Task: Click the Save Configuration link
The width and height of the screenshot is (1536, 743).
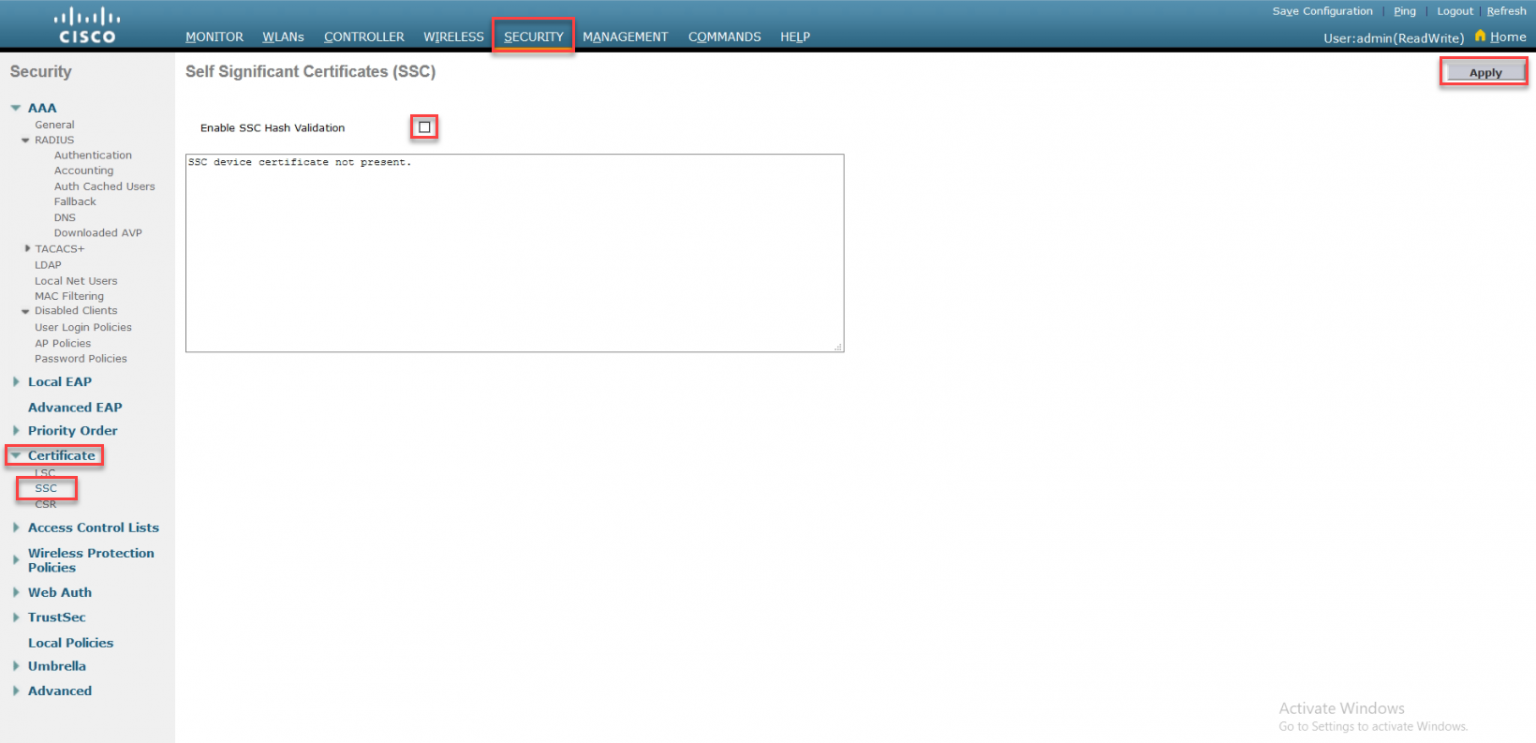Action: 1322,11
